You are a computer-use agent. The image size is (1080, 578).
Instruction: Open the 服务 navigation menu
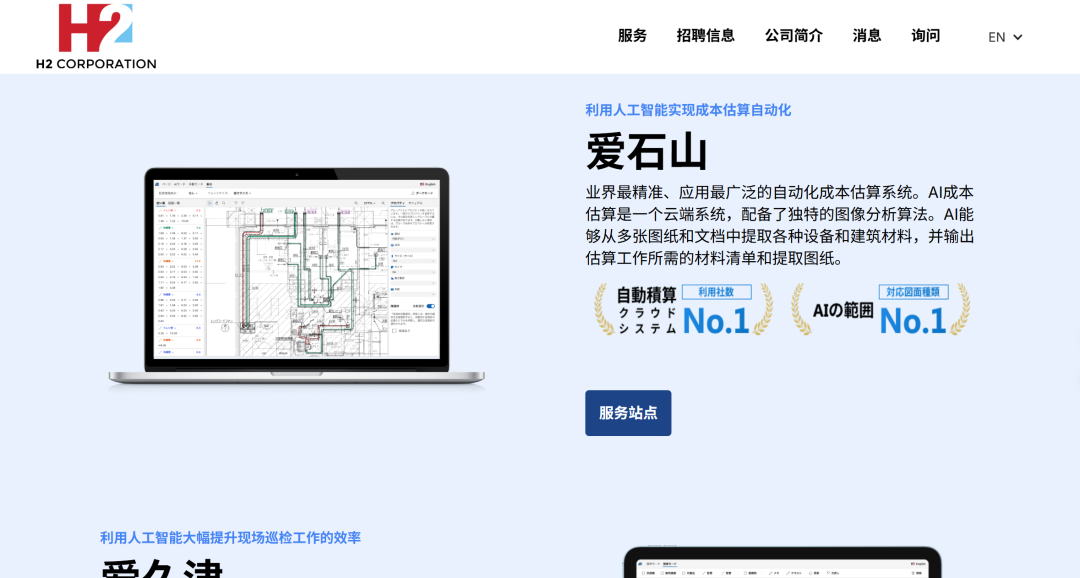(x=632, y=35)
